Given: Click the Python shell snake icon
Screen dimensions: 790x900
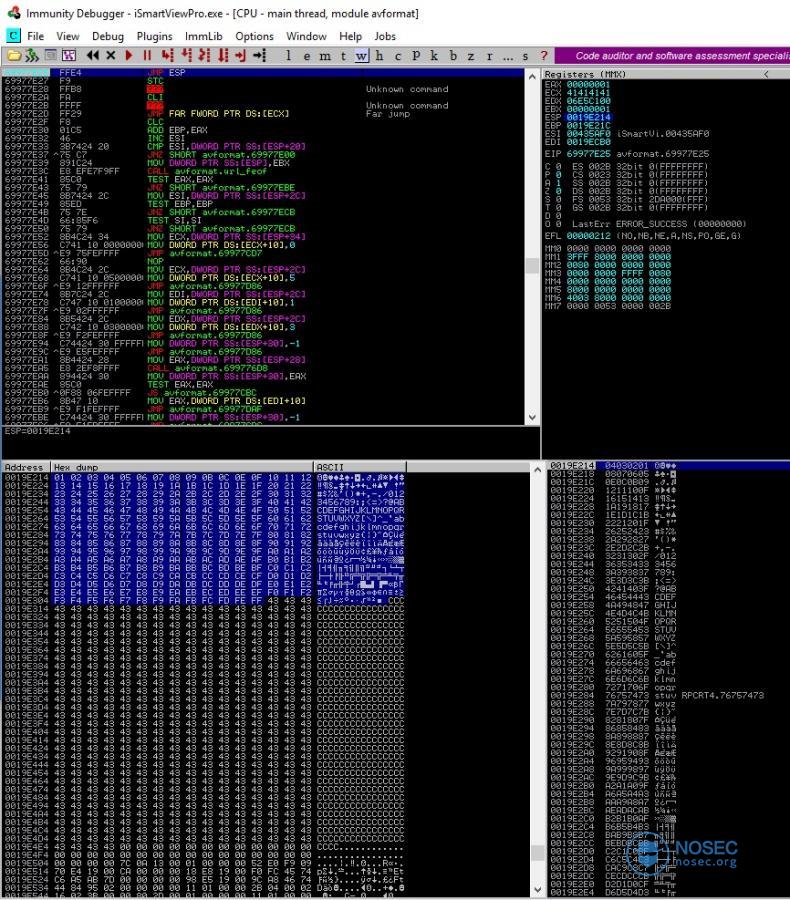Looking at the screenshot, I should 32,56.
